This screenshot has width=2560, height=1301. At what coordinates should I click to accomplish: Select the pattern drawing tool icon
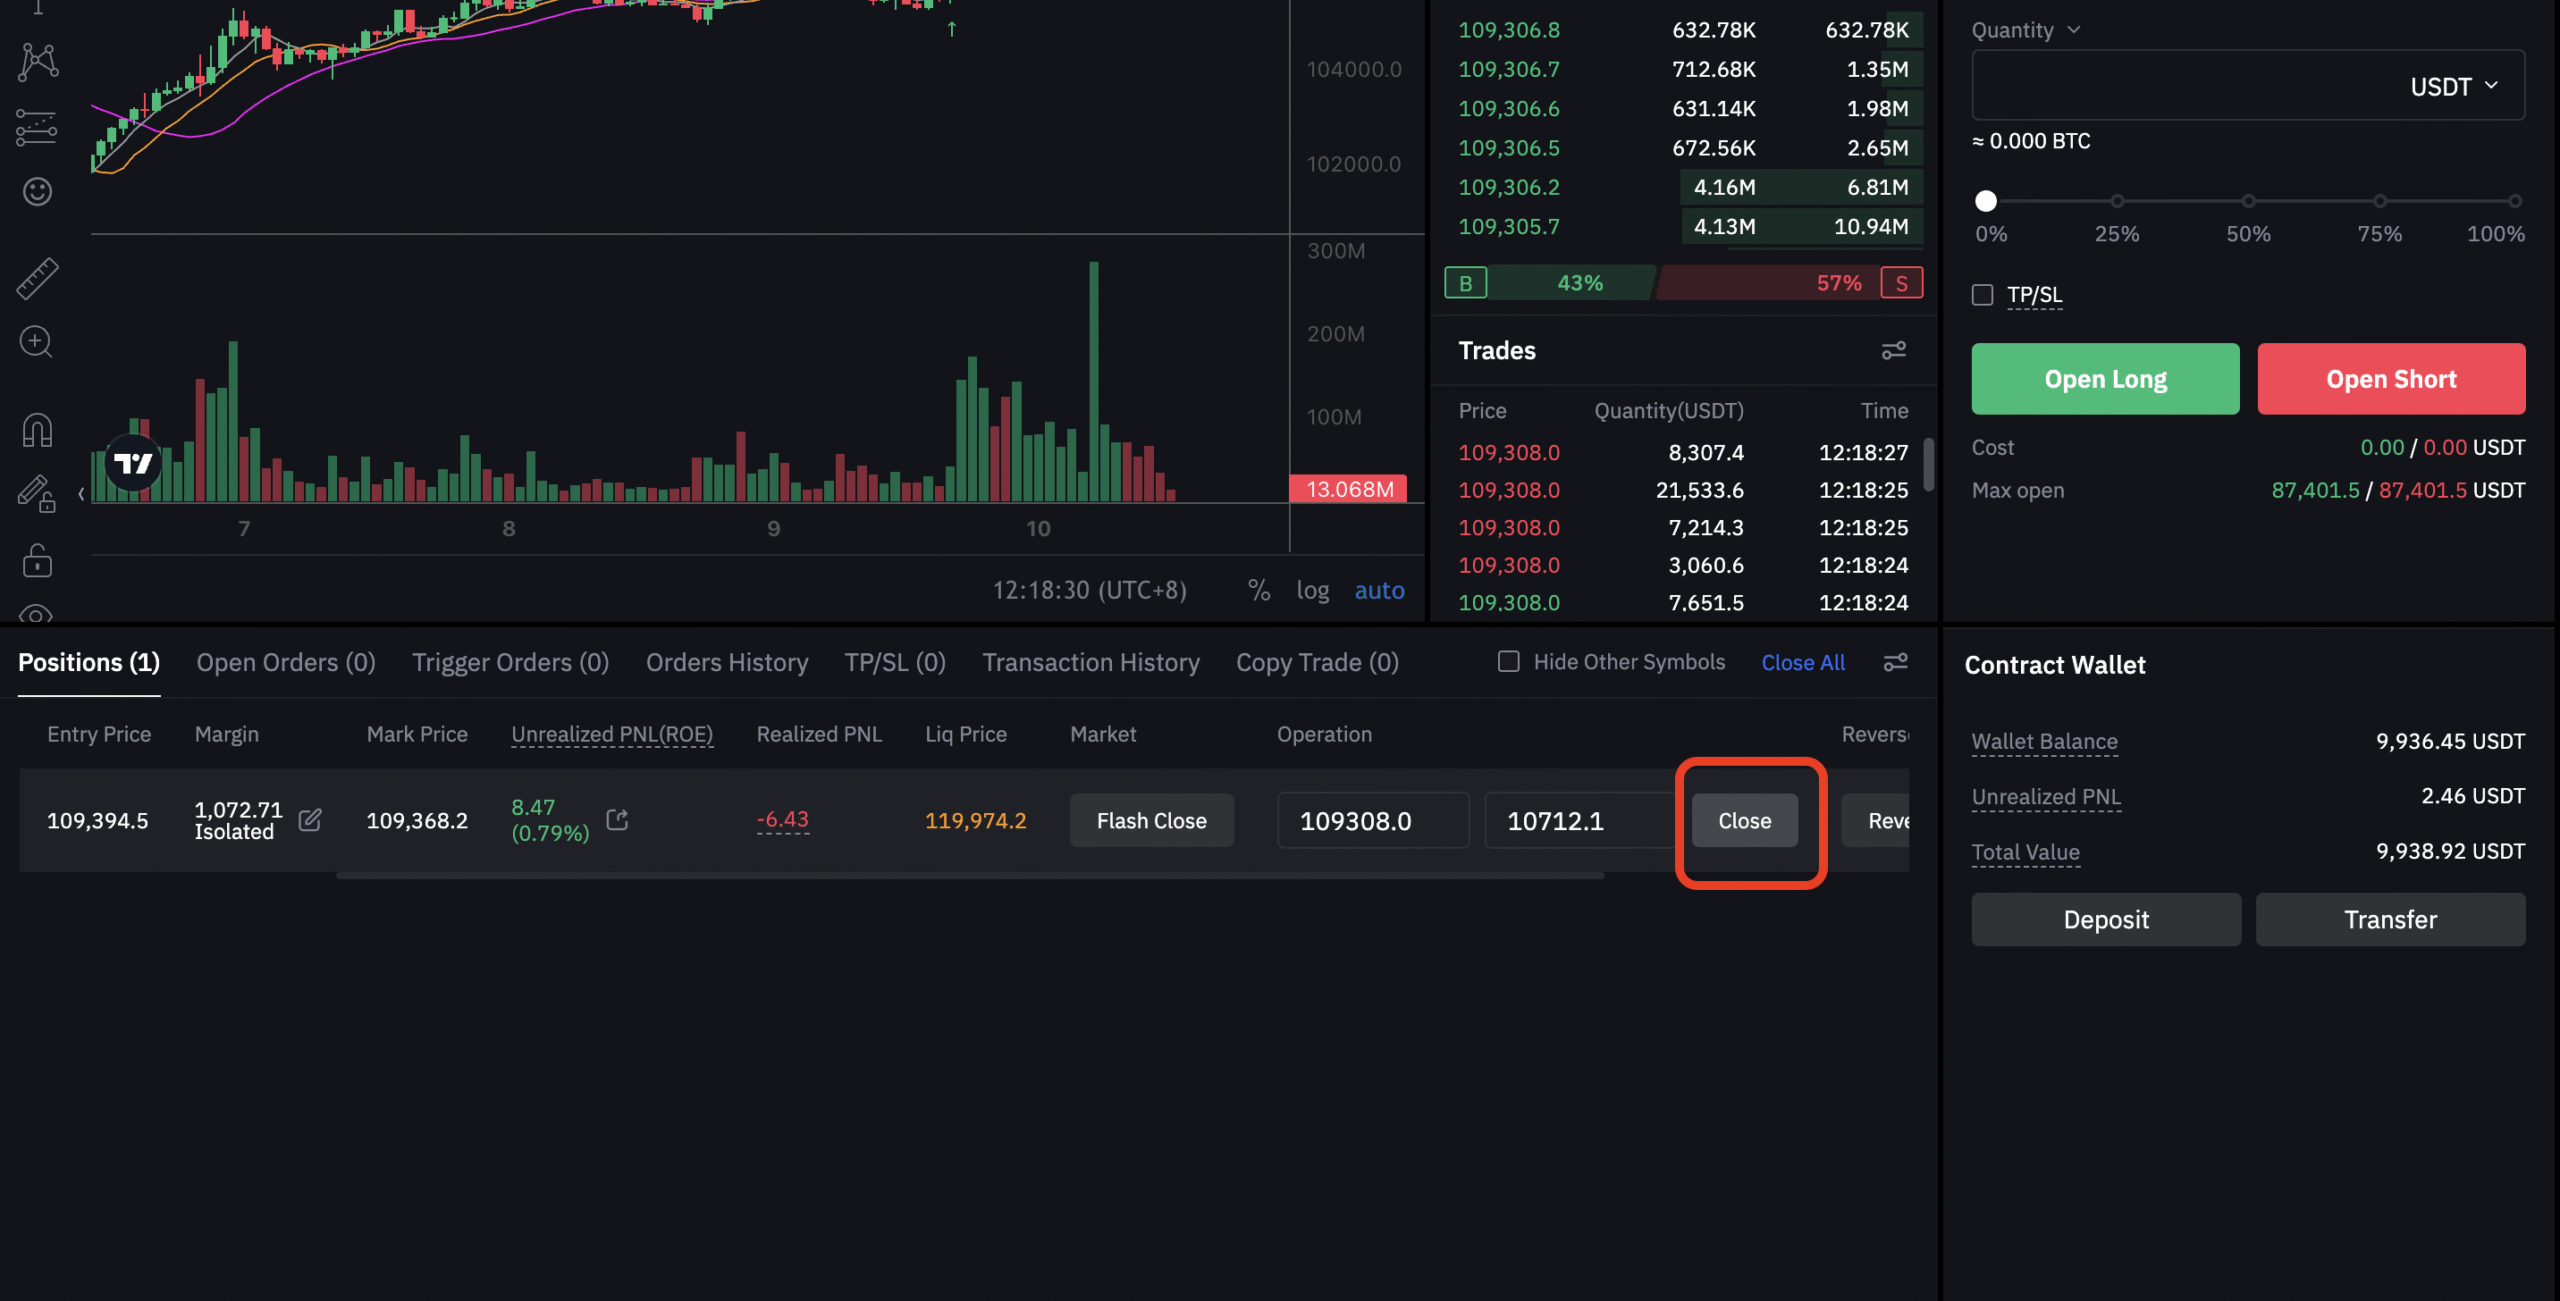tap(38, 62)
